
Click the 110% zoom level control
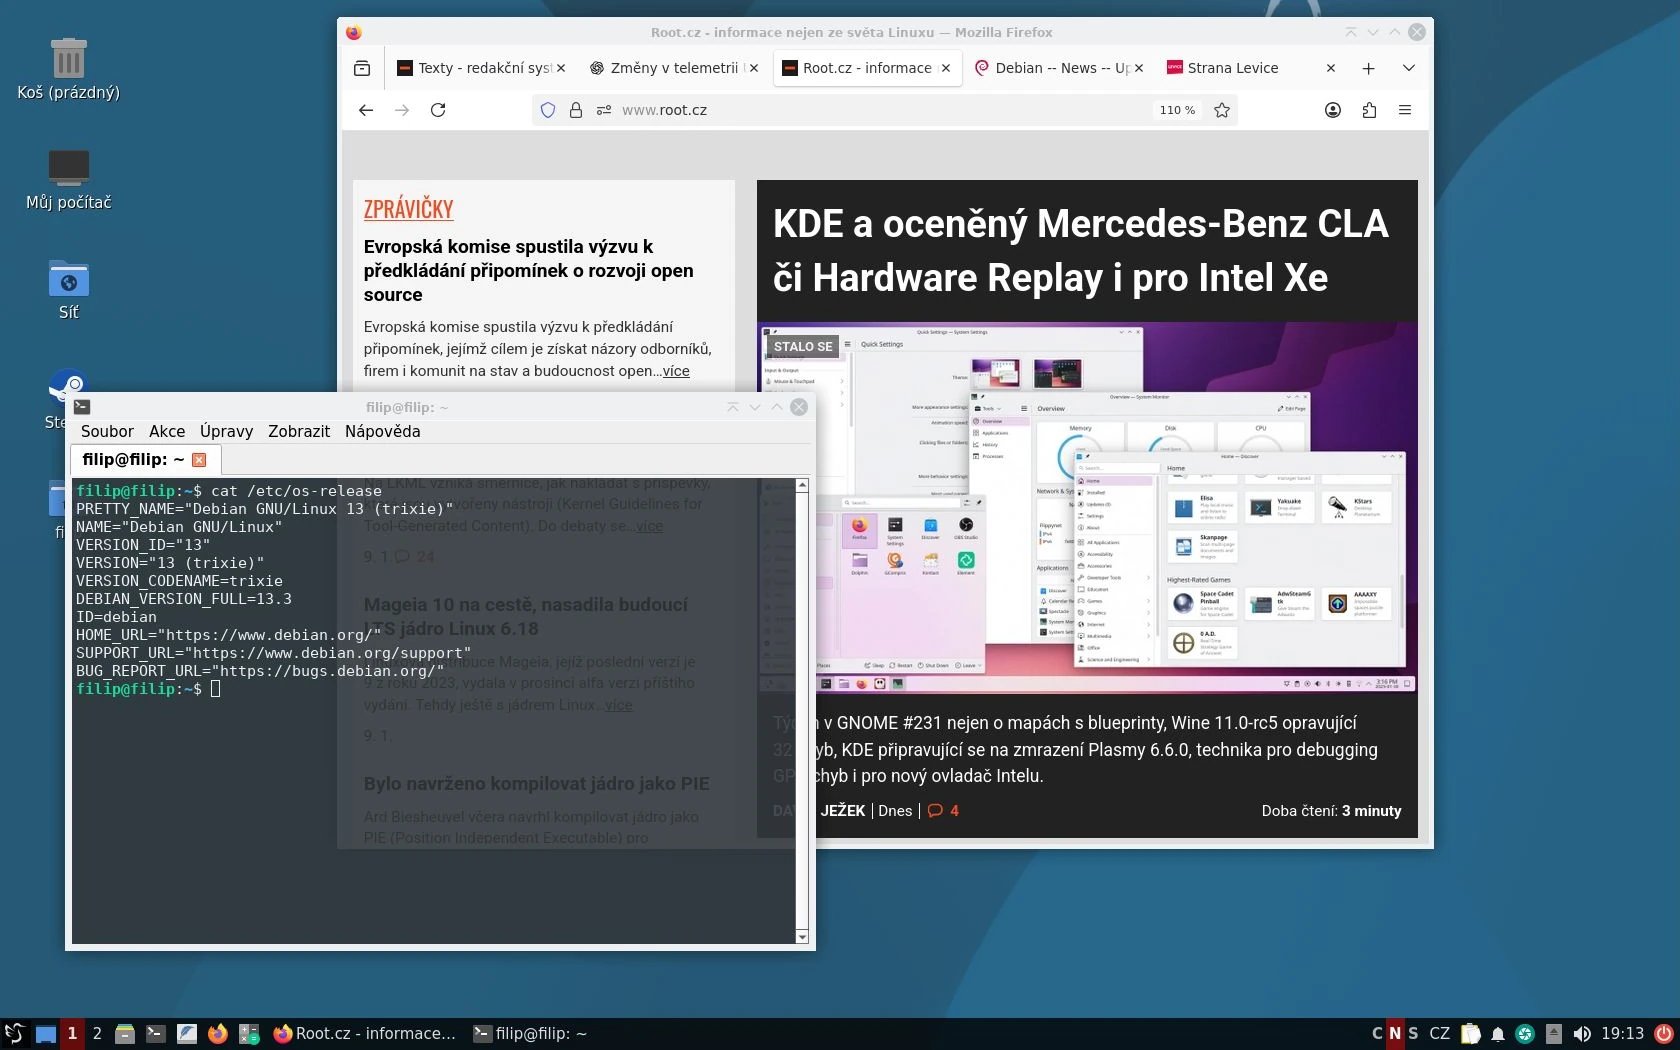[1177, 110]
